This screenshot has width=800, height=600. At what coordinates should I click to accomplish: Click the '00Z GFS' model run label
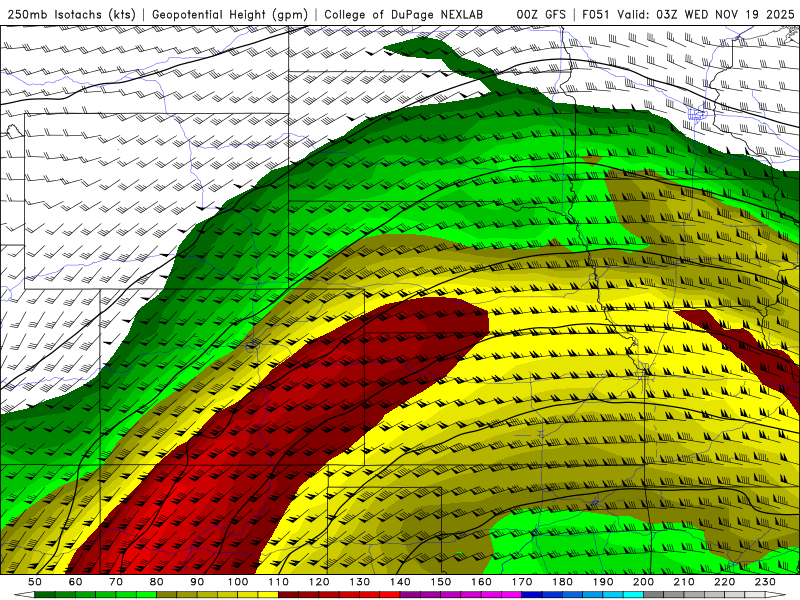[541, 14]
